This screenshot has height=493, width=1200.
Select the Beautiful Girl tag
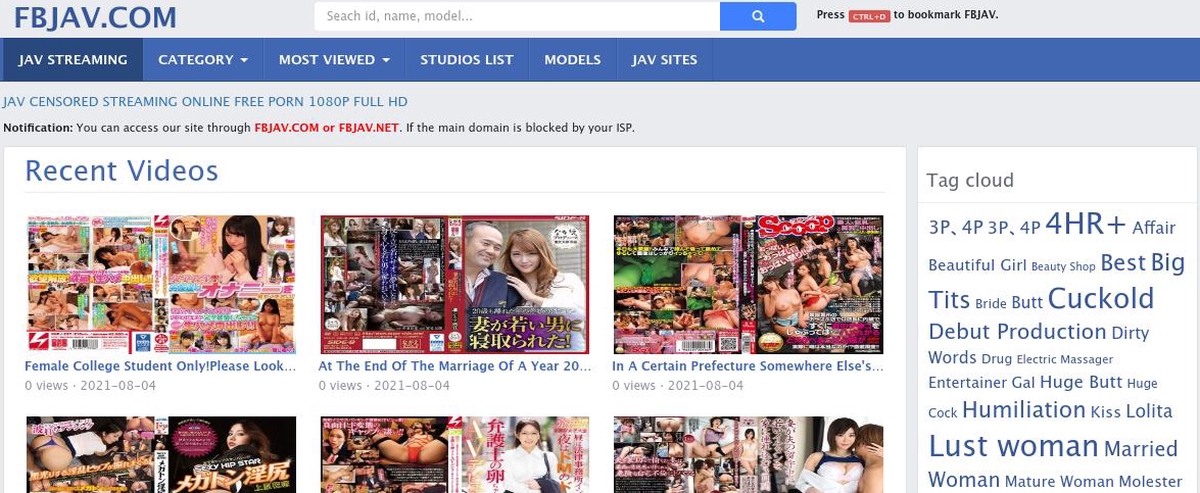(x=977, y=266)
